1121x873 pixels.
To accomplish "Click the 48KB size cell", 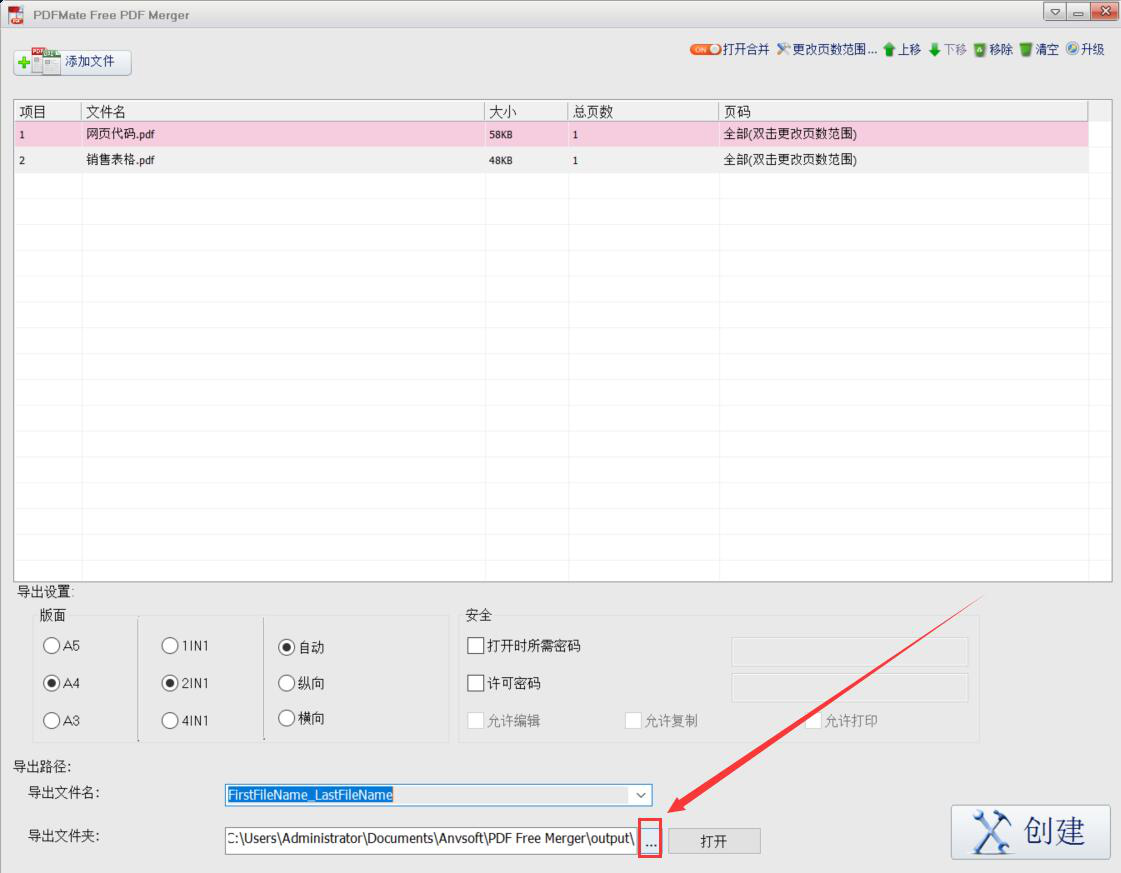I will tap(527, 160).
